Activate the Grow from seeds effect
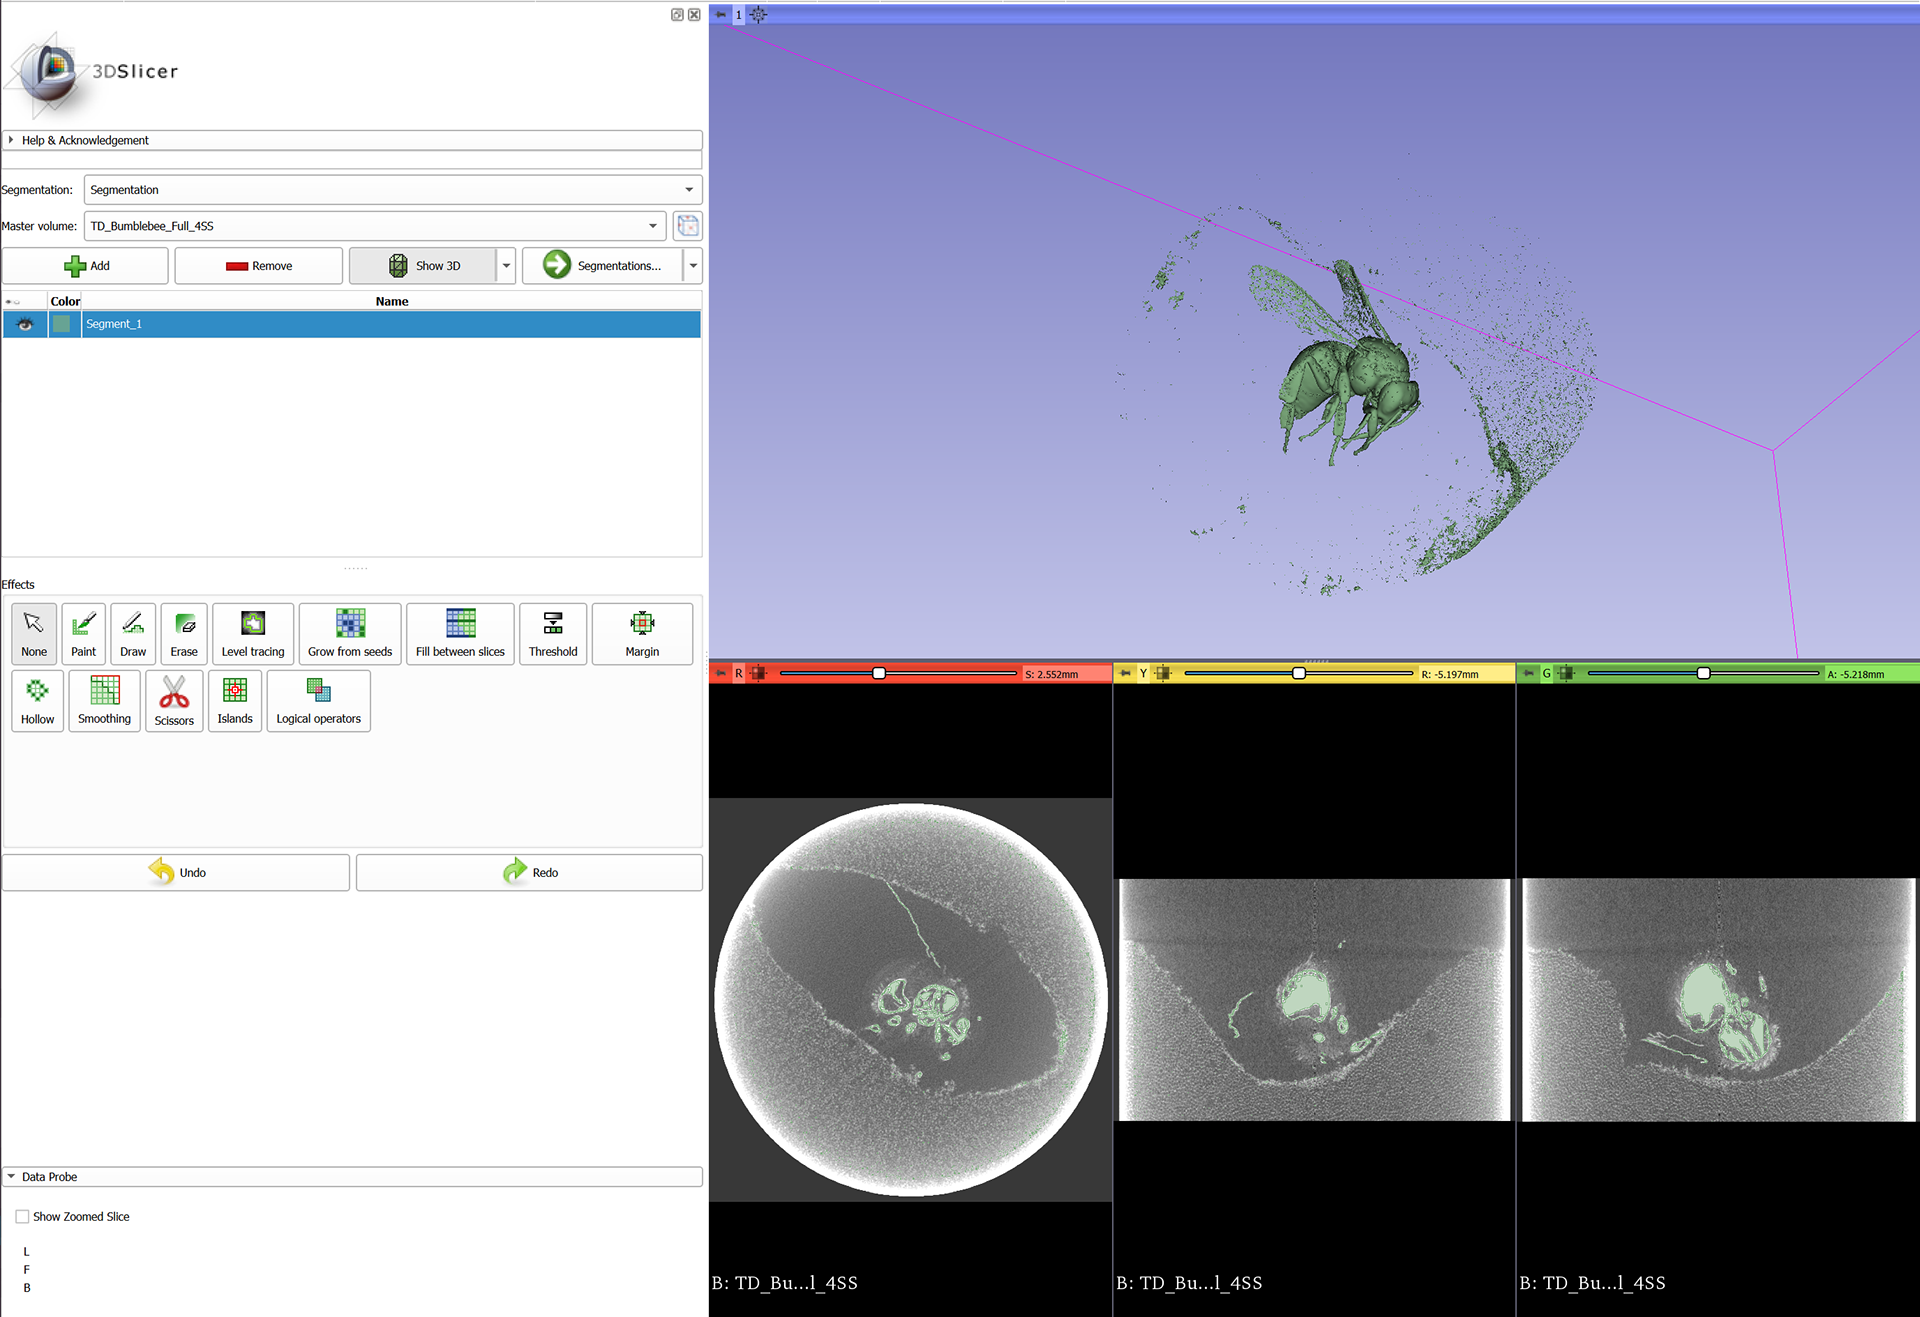1920x1317 pixels. pyautogui.click(x=349, y=633)
